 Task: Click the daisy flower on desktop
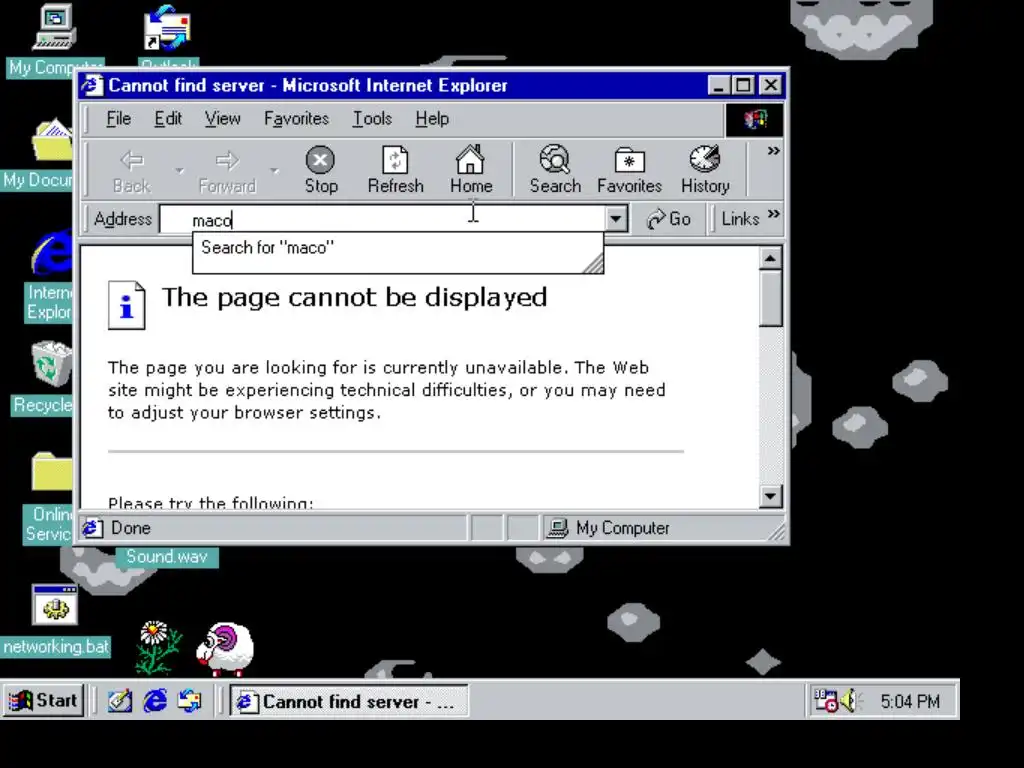point(156,648)
